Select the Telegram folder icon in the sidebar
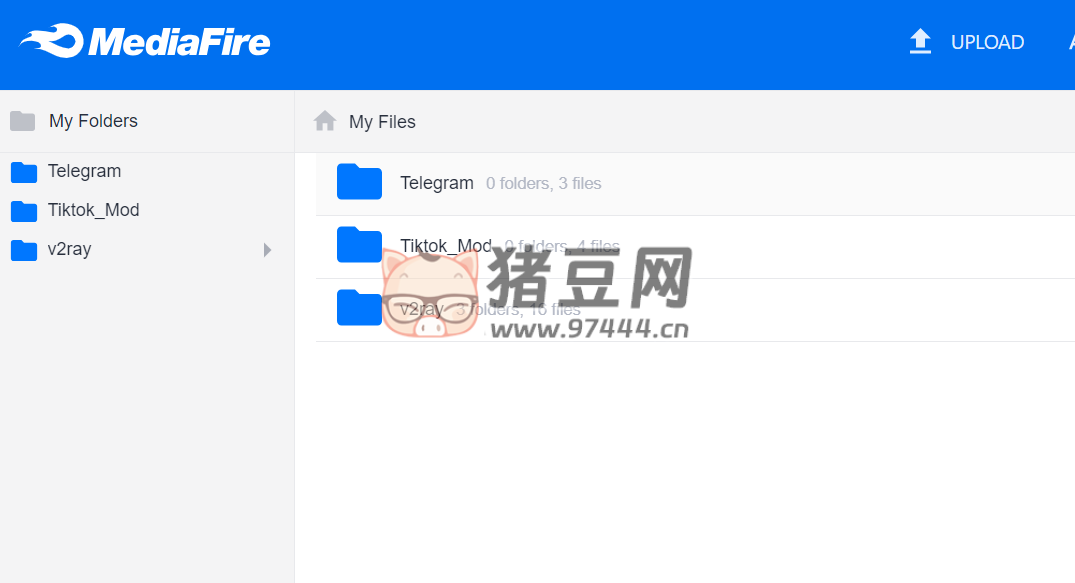This screenshot has height=583, width=1075. 23,171
